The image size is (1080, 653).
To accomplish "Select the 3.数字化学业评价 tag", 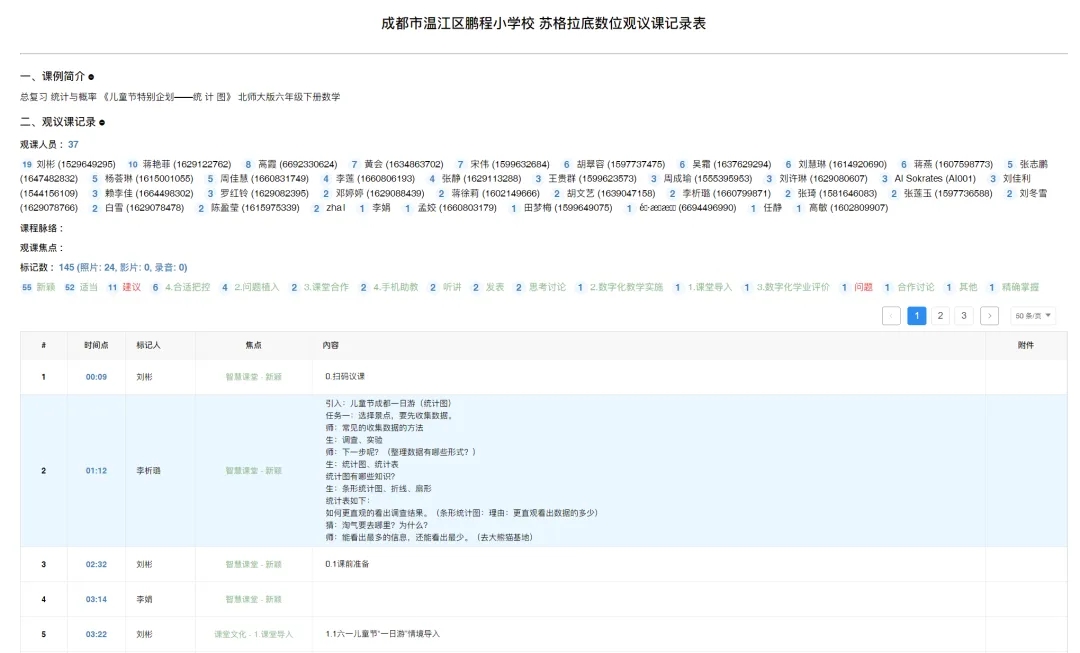I will 792,287.
